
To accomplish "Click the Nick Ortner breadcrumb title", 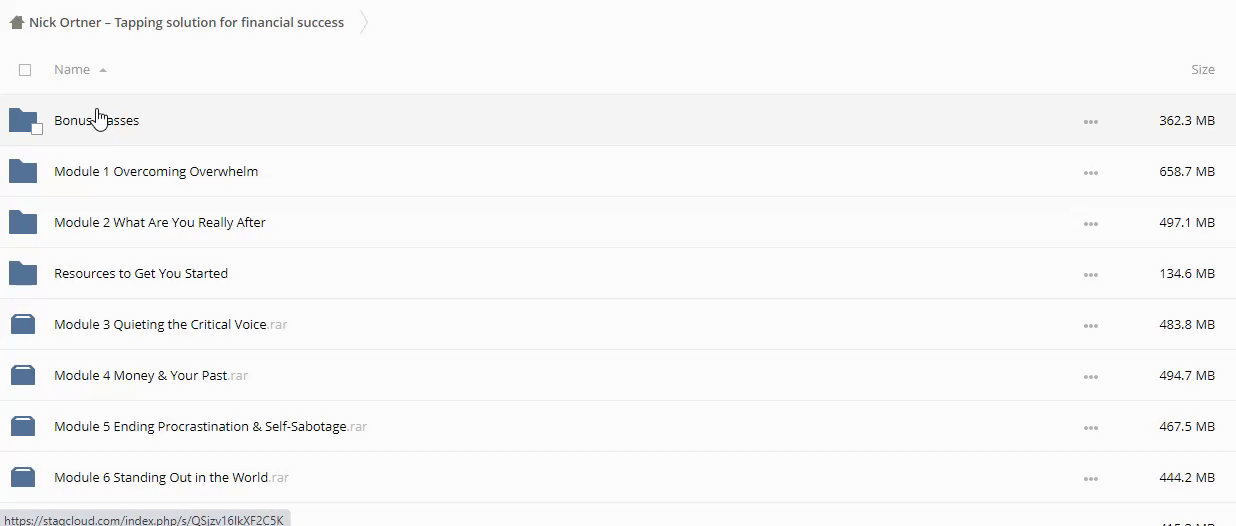I will 186,22.
